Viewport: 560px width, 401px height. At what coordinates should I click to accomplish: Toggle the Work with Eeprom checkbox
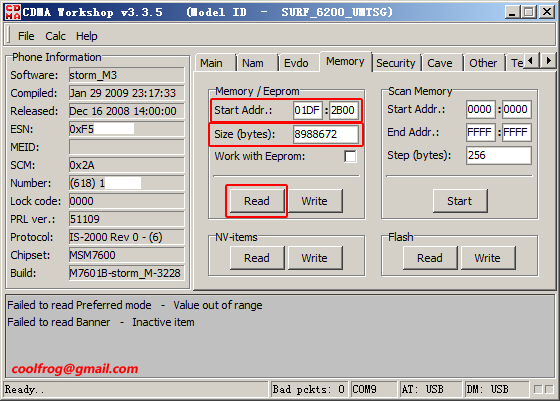coord(350,156)
